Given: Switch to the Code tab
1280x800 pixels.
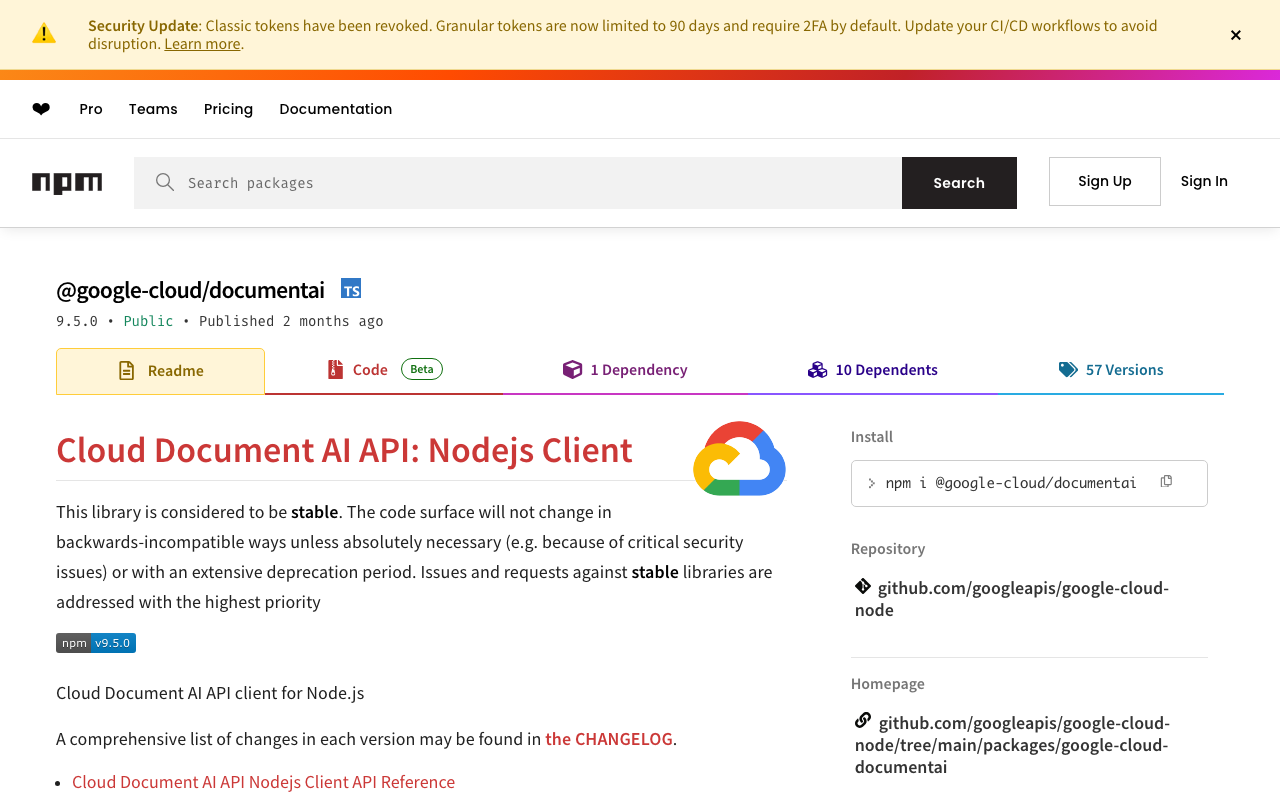Looking at the screenshot, I should click(384, 370).
